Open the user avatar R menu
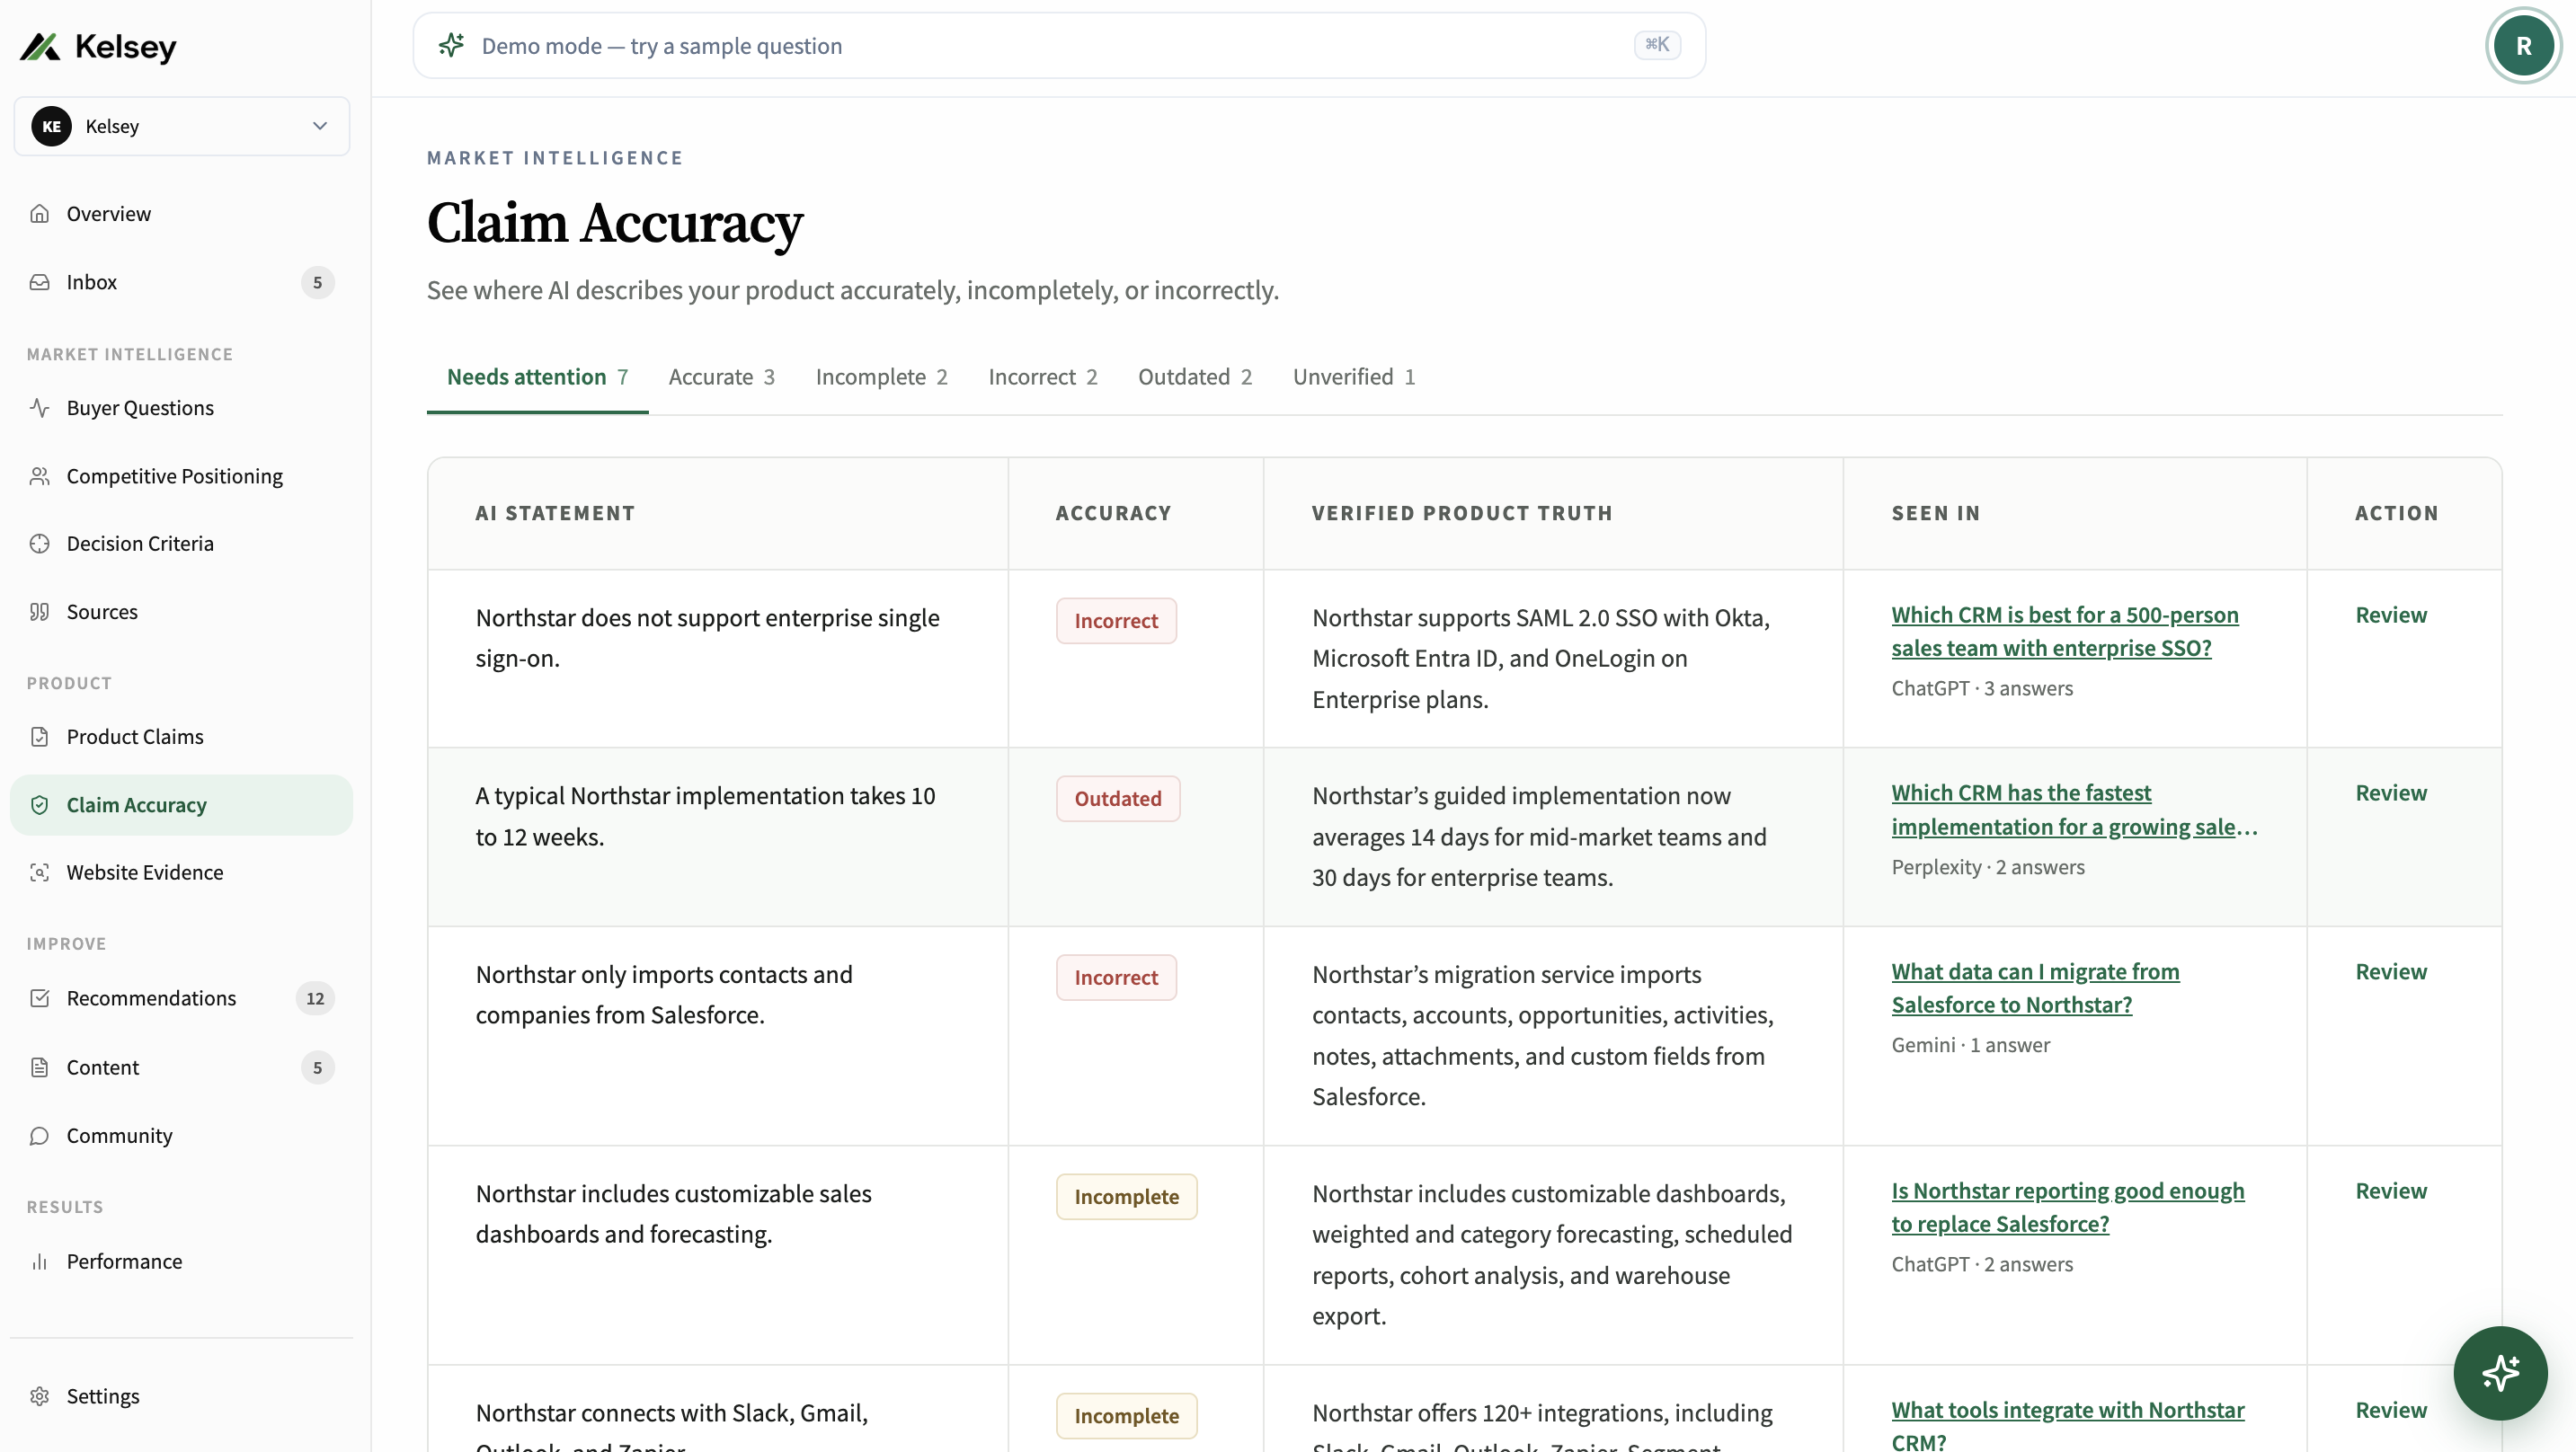This screenshot has height=1452, width=2576. tap(2523, 46)
